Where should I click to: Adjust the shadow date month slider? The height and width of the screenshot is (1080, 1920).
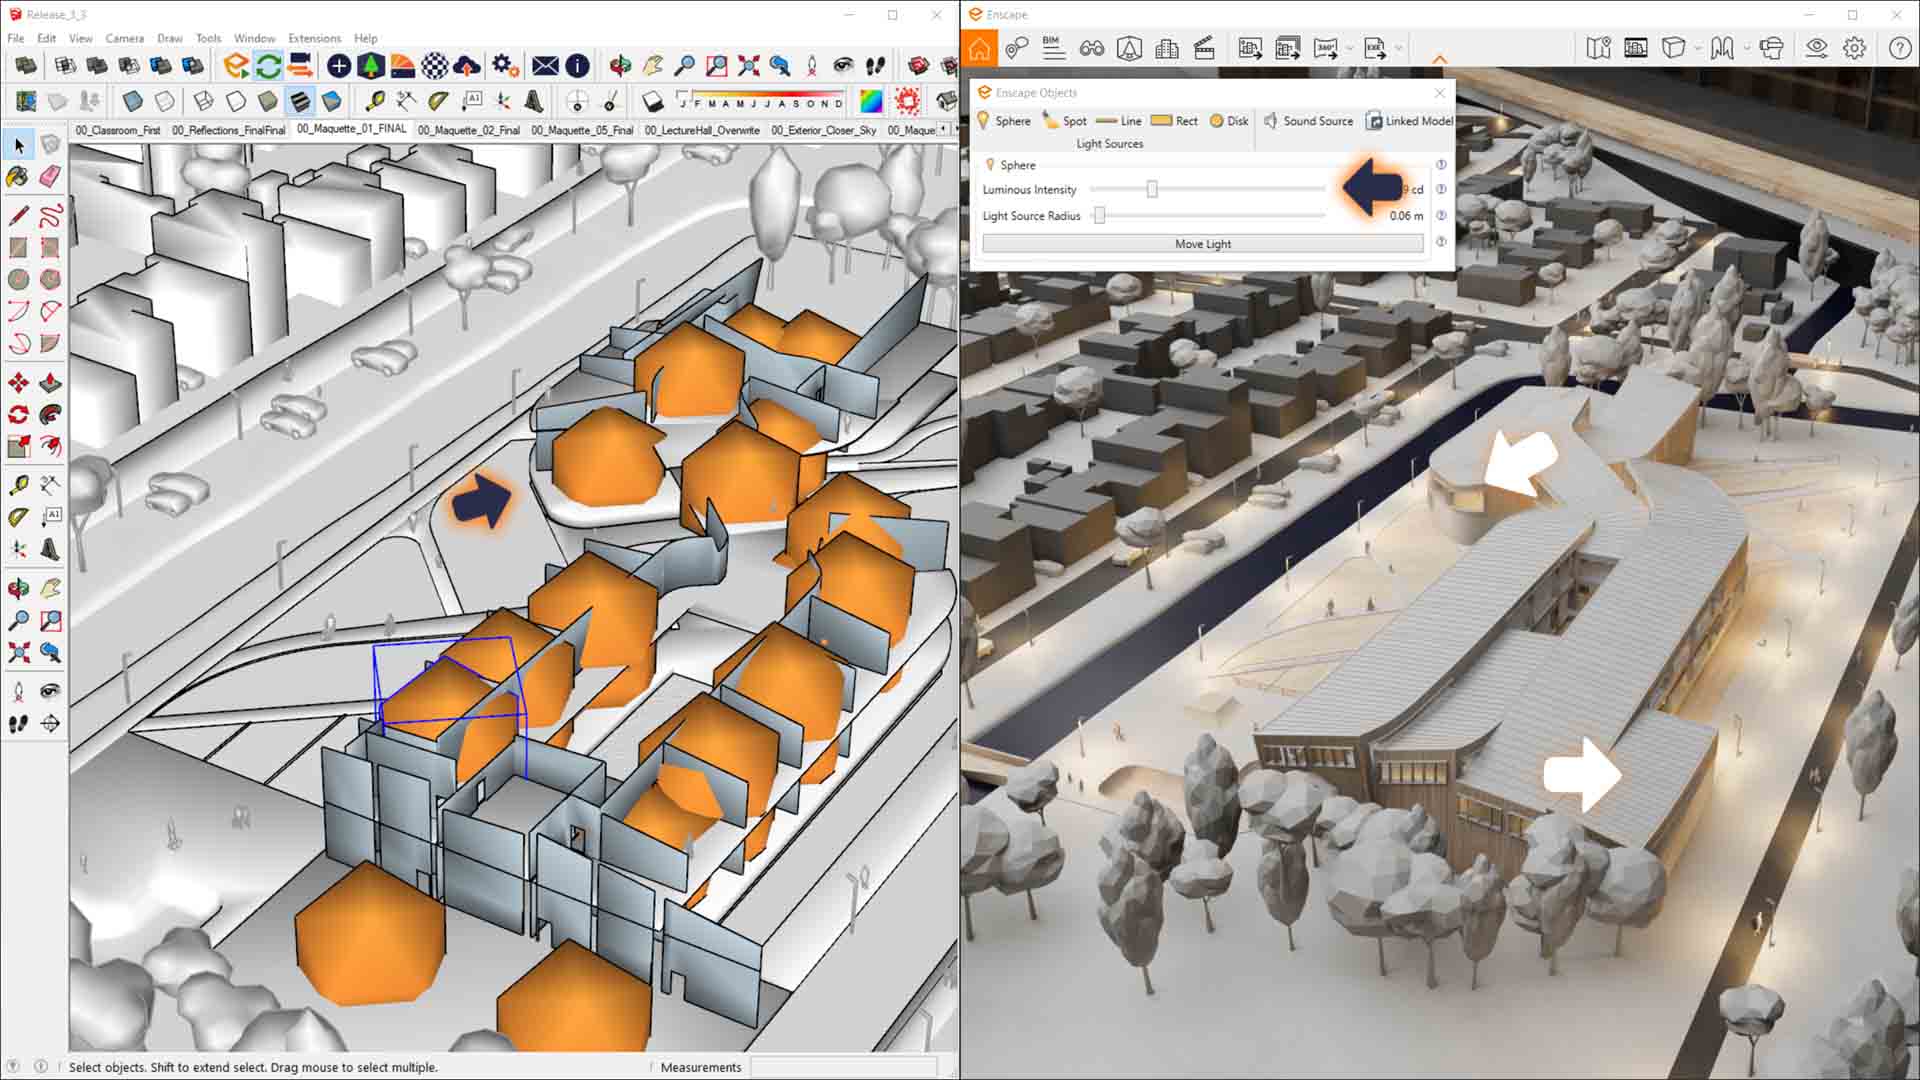[760, 101]
